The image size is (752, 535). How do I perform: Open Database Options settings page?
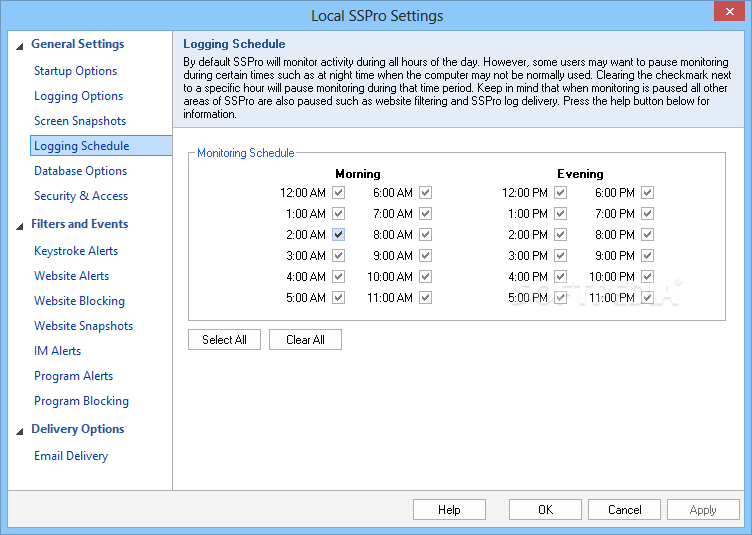point(80,171)
